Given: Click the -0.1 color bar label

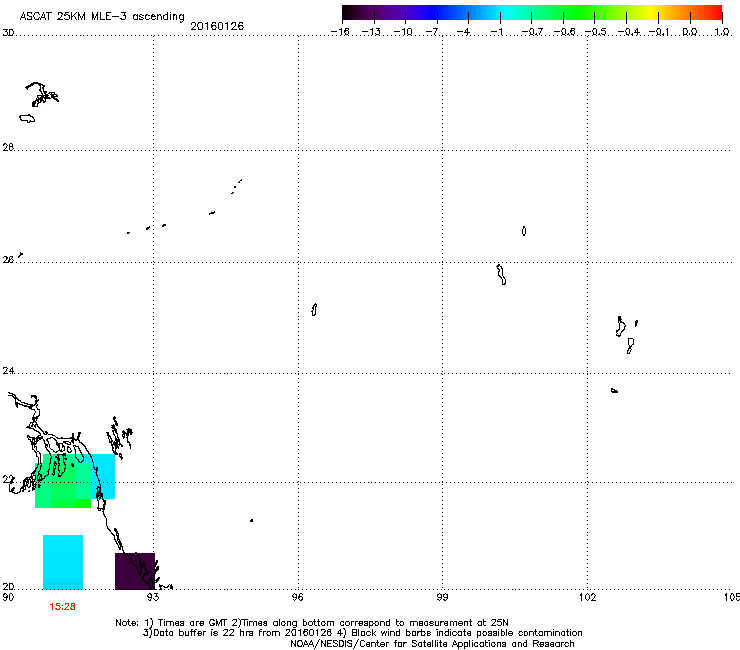Looking at the screenshot, I should (659, 32).
